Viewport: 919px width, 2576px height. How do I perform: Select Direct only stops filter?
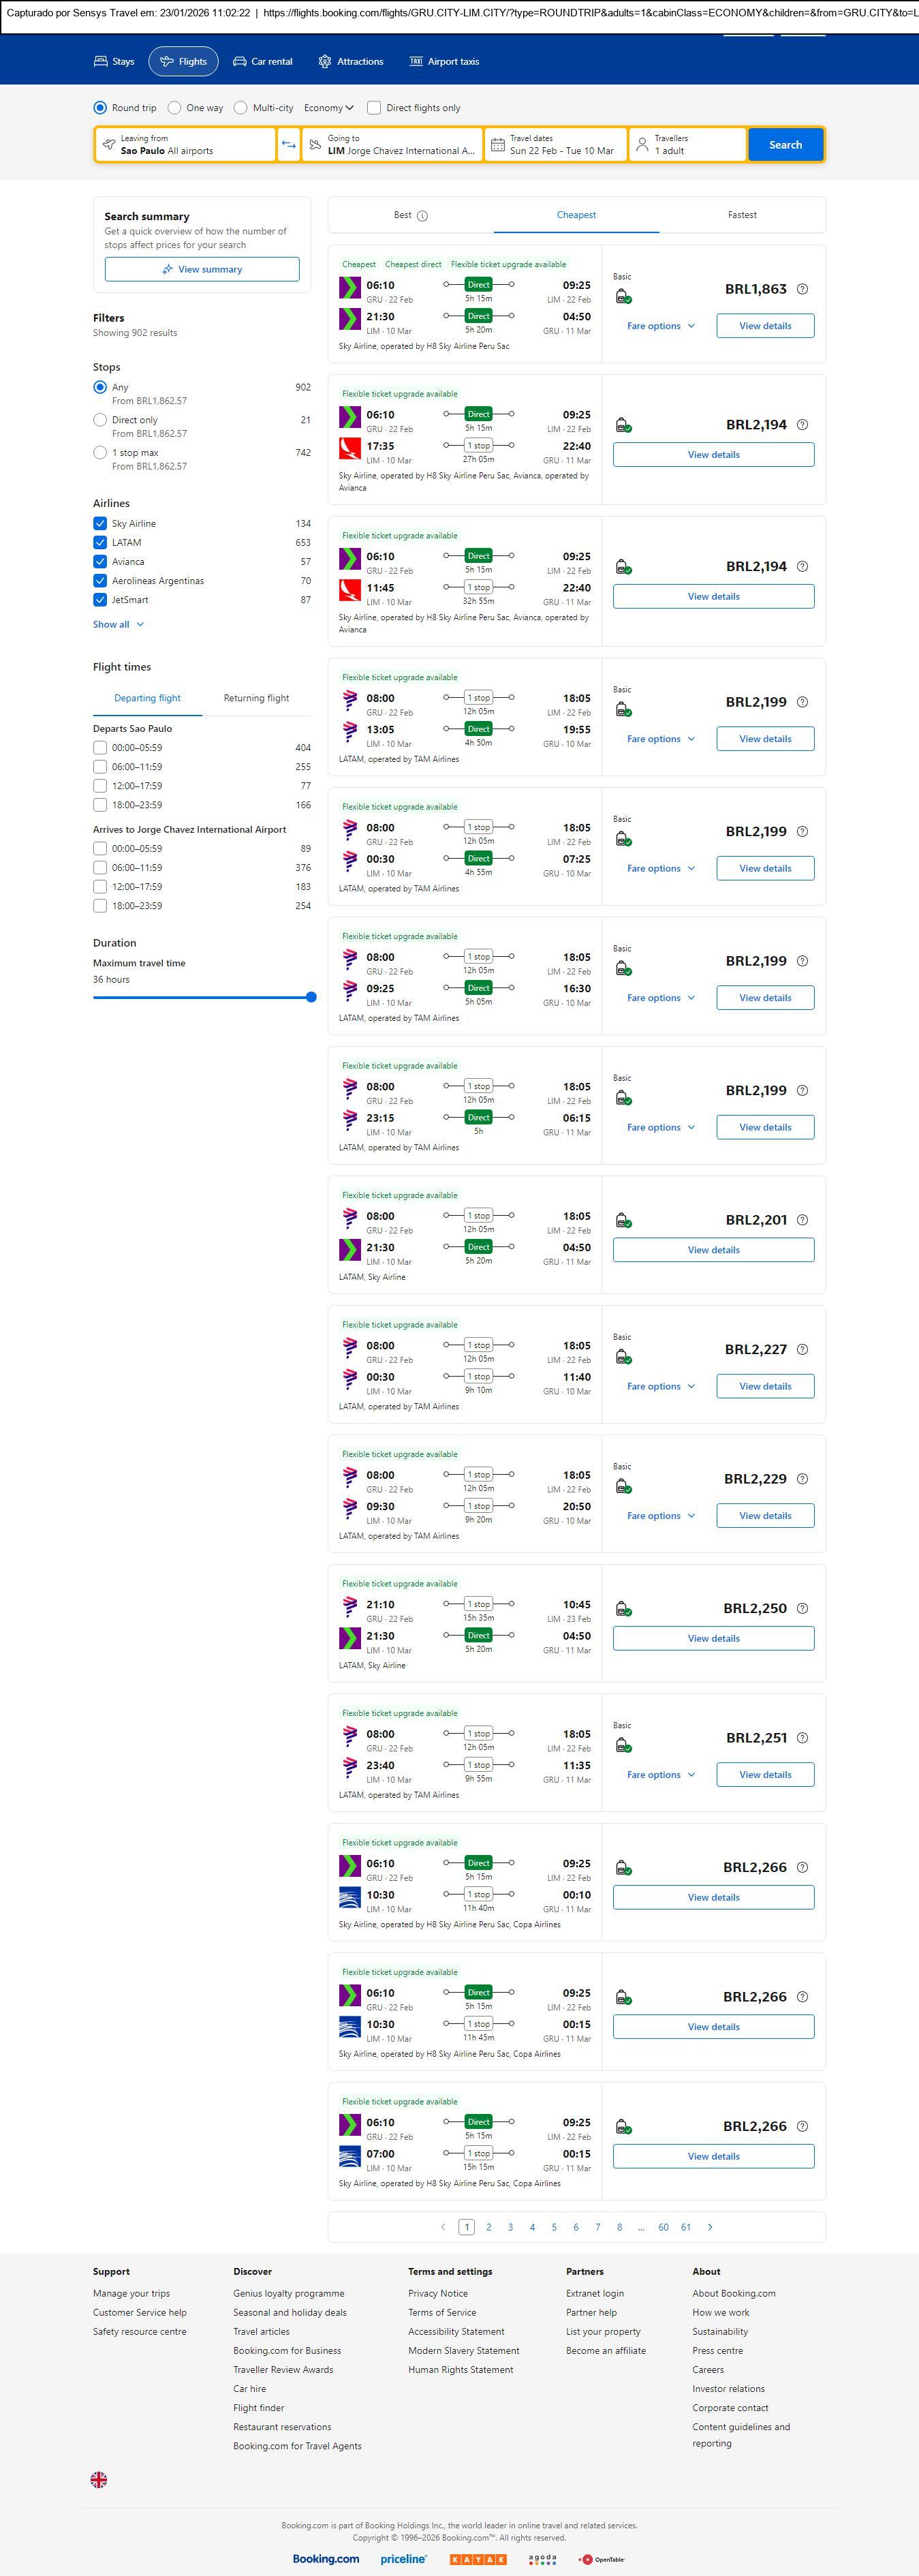click(x=100, y=420)
